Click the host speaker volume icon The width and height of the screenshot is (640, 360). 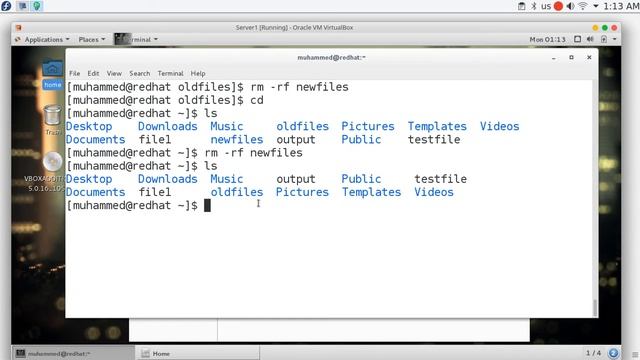tap(570, 6)
